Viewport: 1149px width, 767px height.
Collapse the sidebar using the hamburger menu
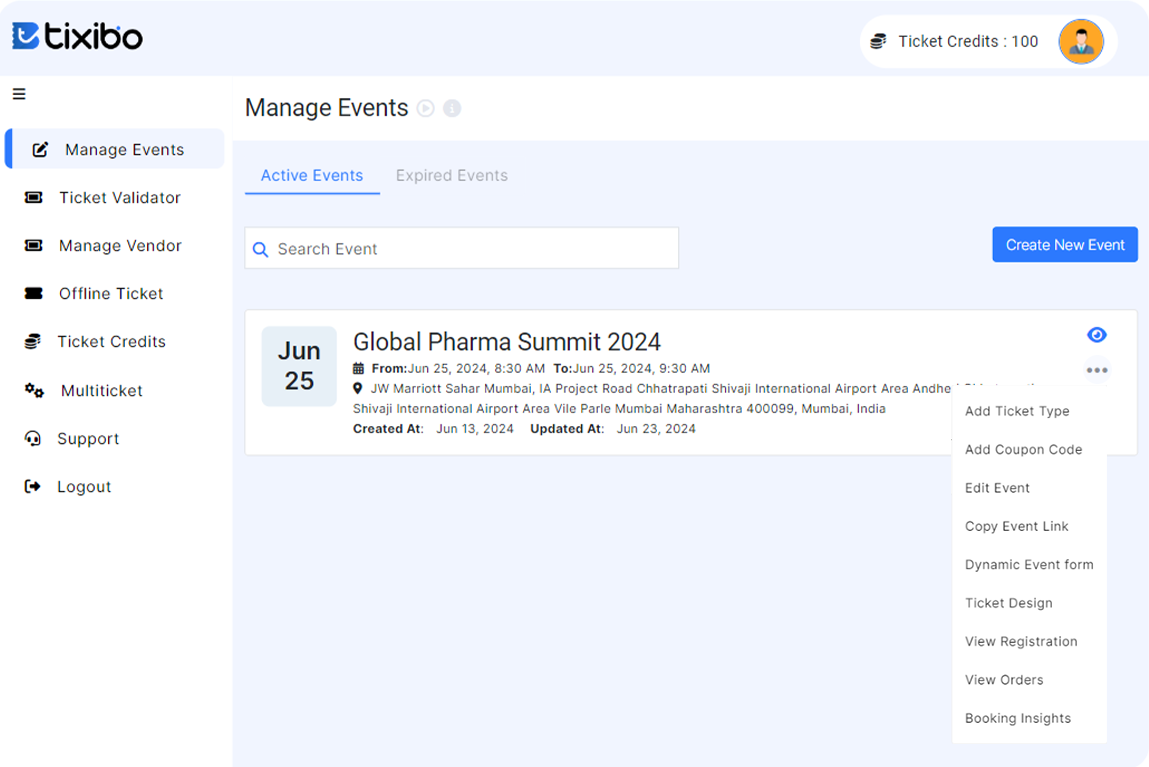tap(19, 94)
